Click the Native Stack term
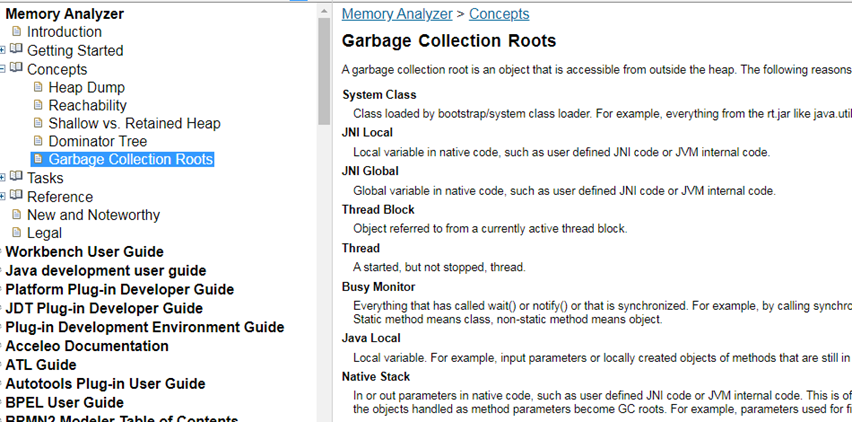 [376, 376]
